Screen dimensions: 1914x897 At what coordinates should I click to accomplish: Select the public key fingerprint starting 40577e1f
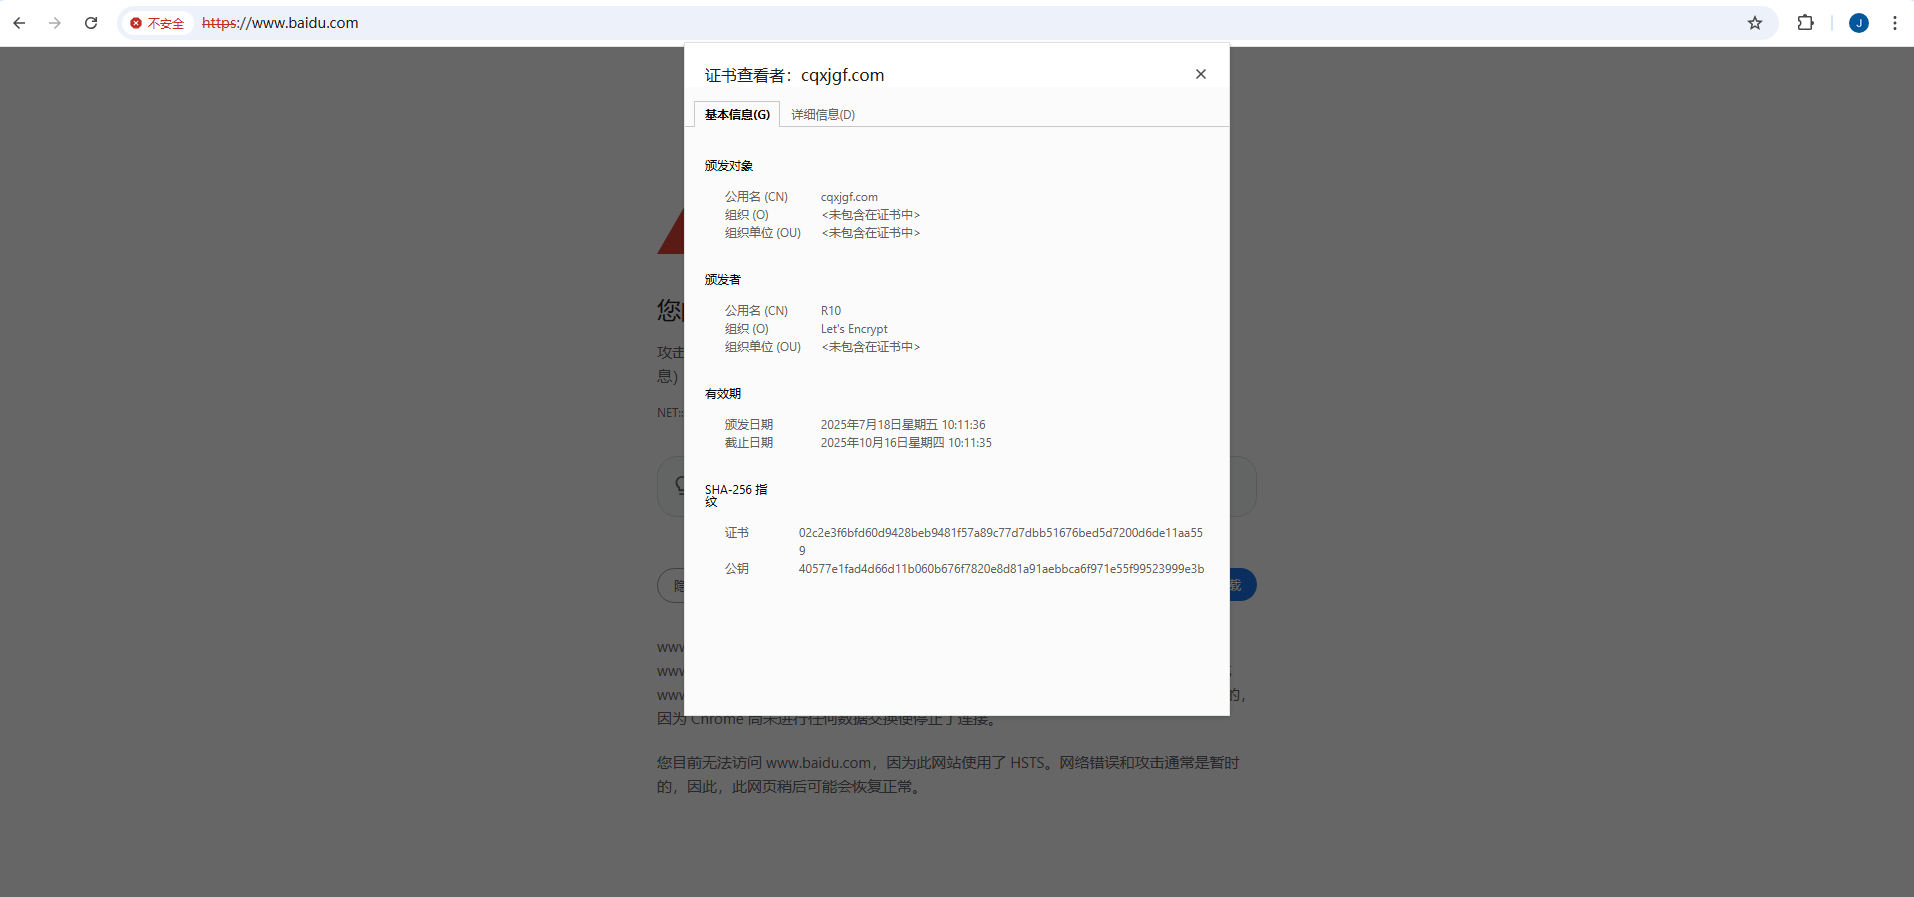(x=1001, y=569)
